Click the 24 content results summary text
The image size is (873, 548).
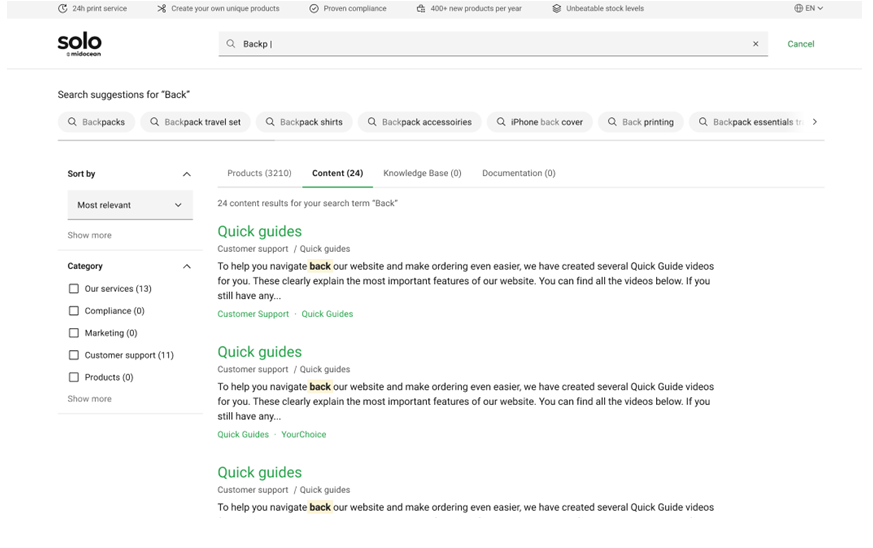307,203
